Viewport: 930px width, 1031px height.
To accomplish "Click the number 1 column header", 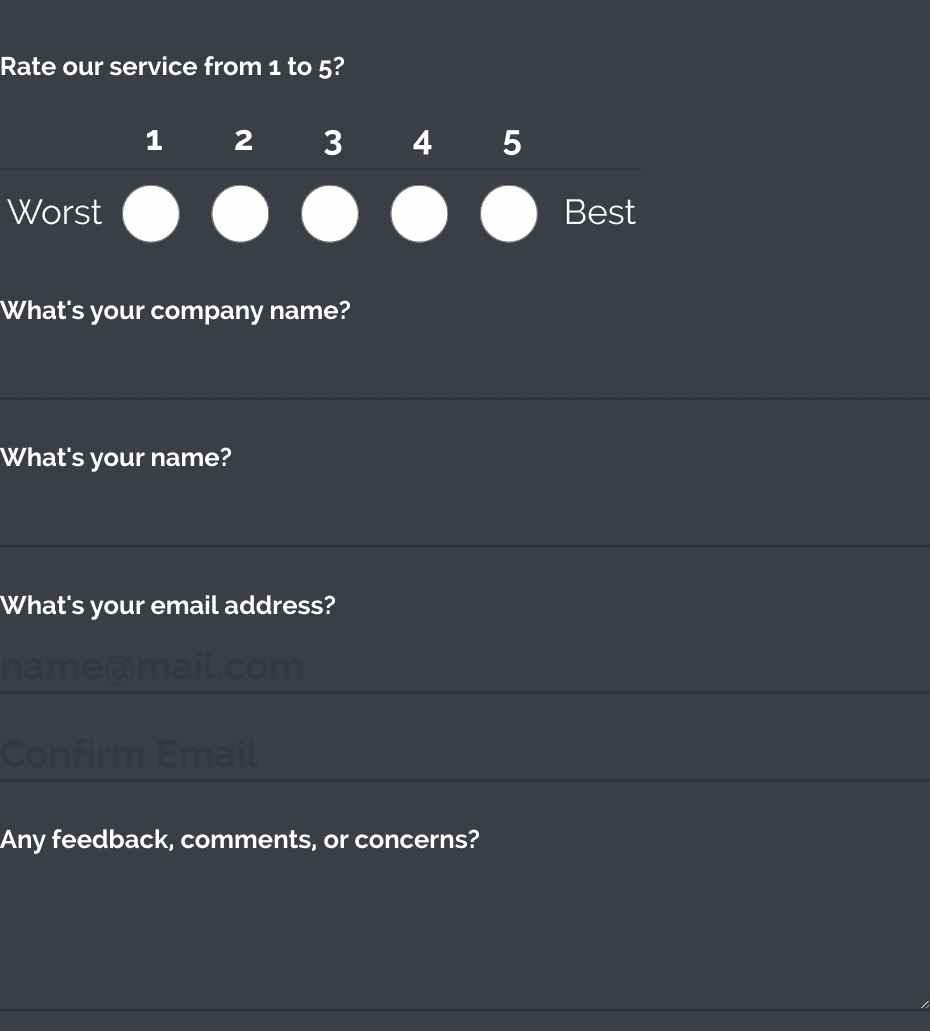I will (x=153, y=142).
